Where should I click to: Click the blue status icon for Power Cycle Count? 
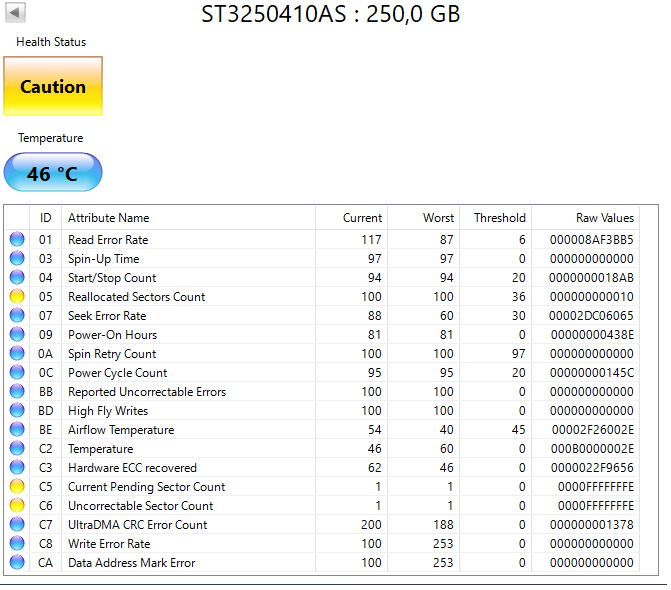point(17,372)
